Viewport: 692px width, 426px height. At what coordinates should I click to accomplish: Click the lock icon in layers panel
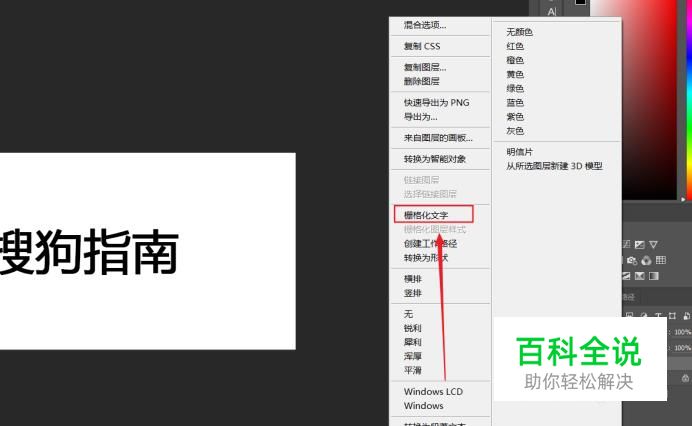point(685,378)
